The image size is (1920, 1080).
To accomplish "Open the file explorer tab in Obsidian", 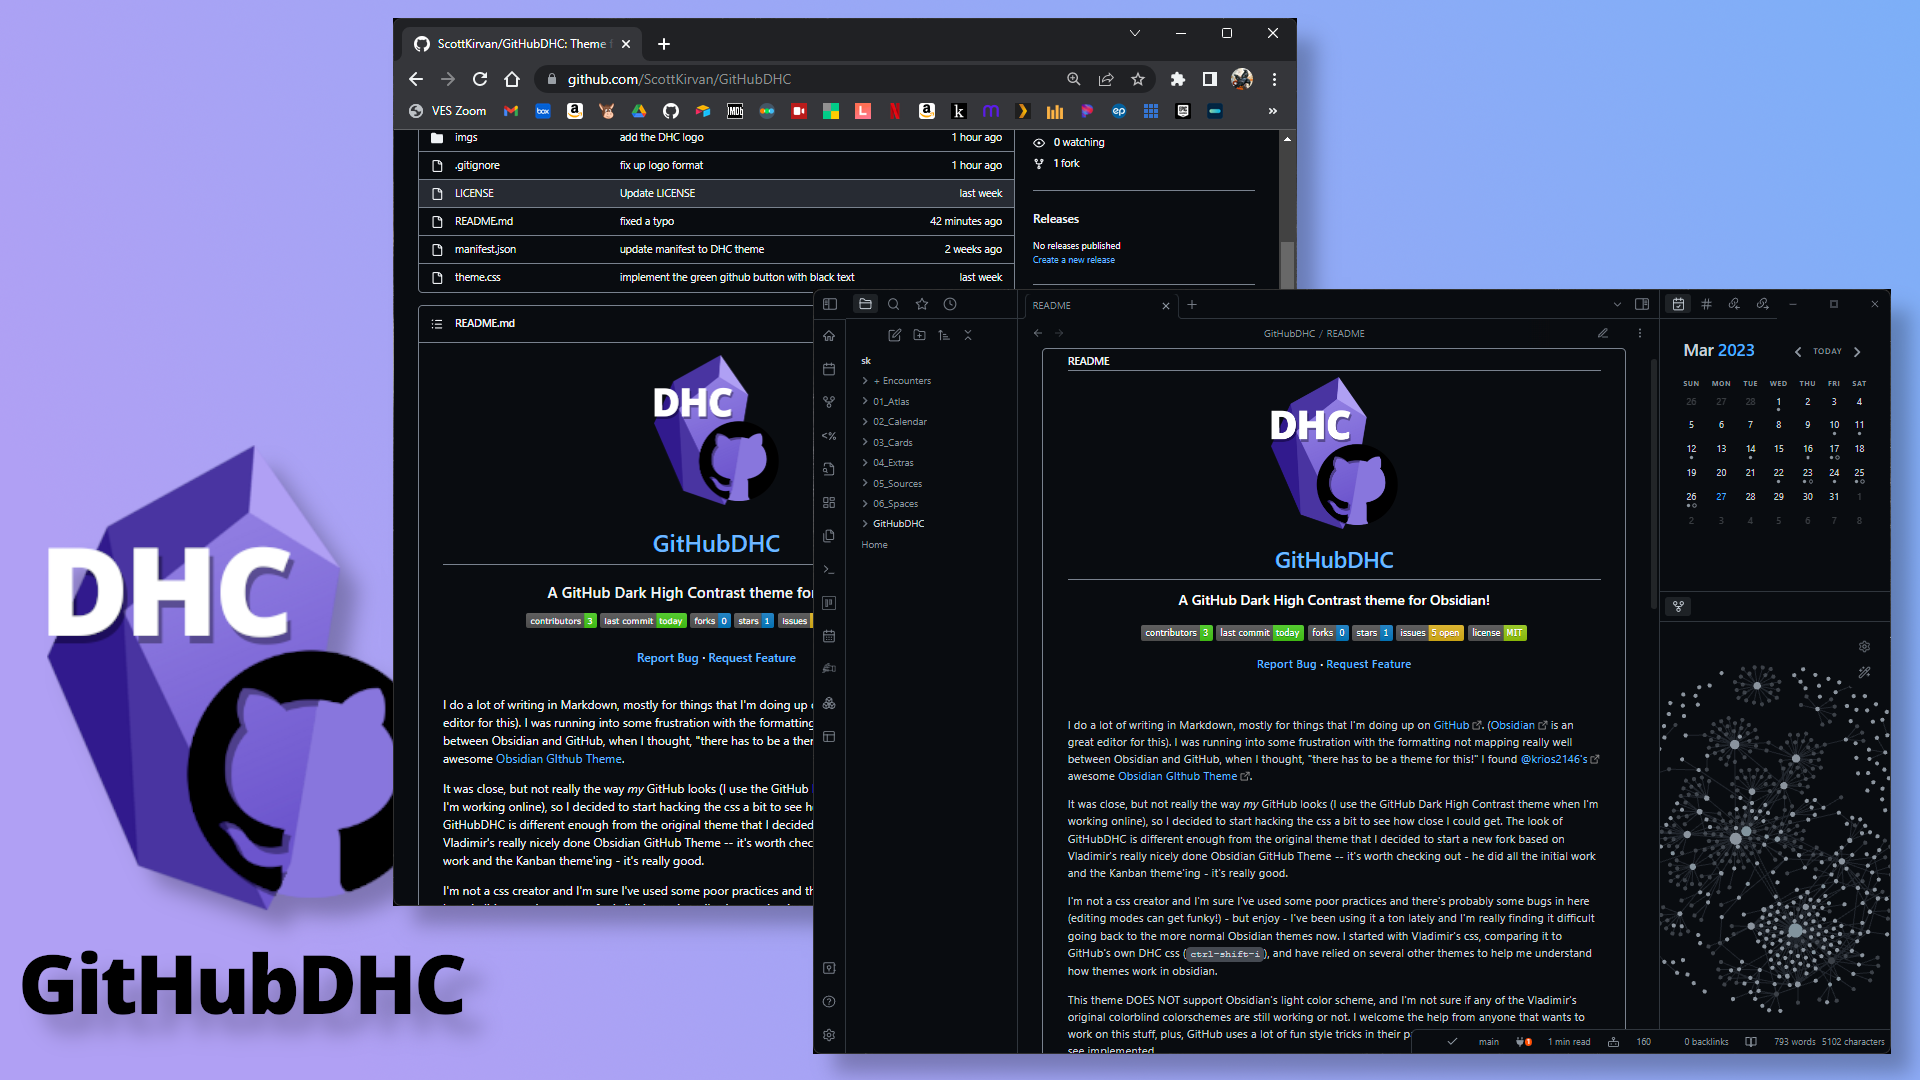I will [x=866, y=304].
